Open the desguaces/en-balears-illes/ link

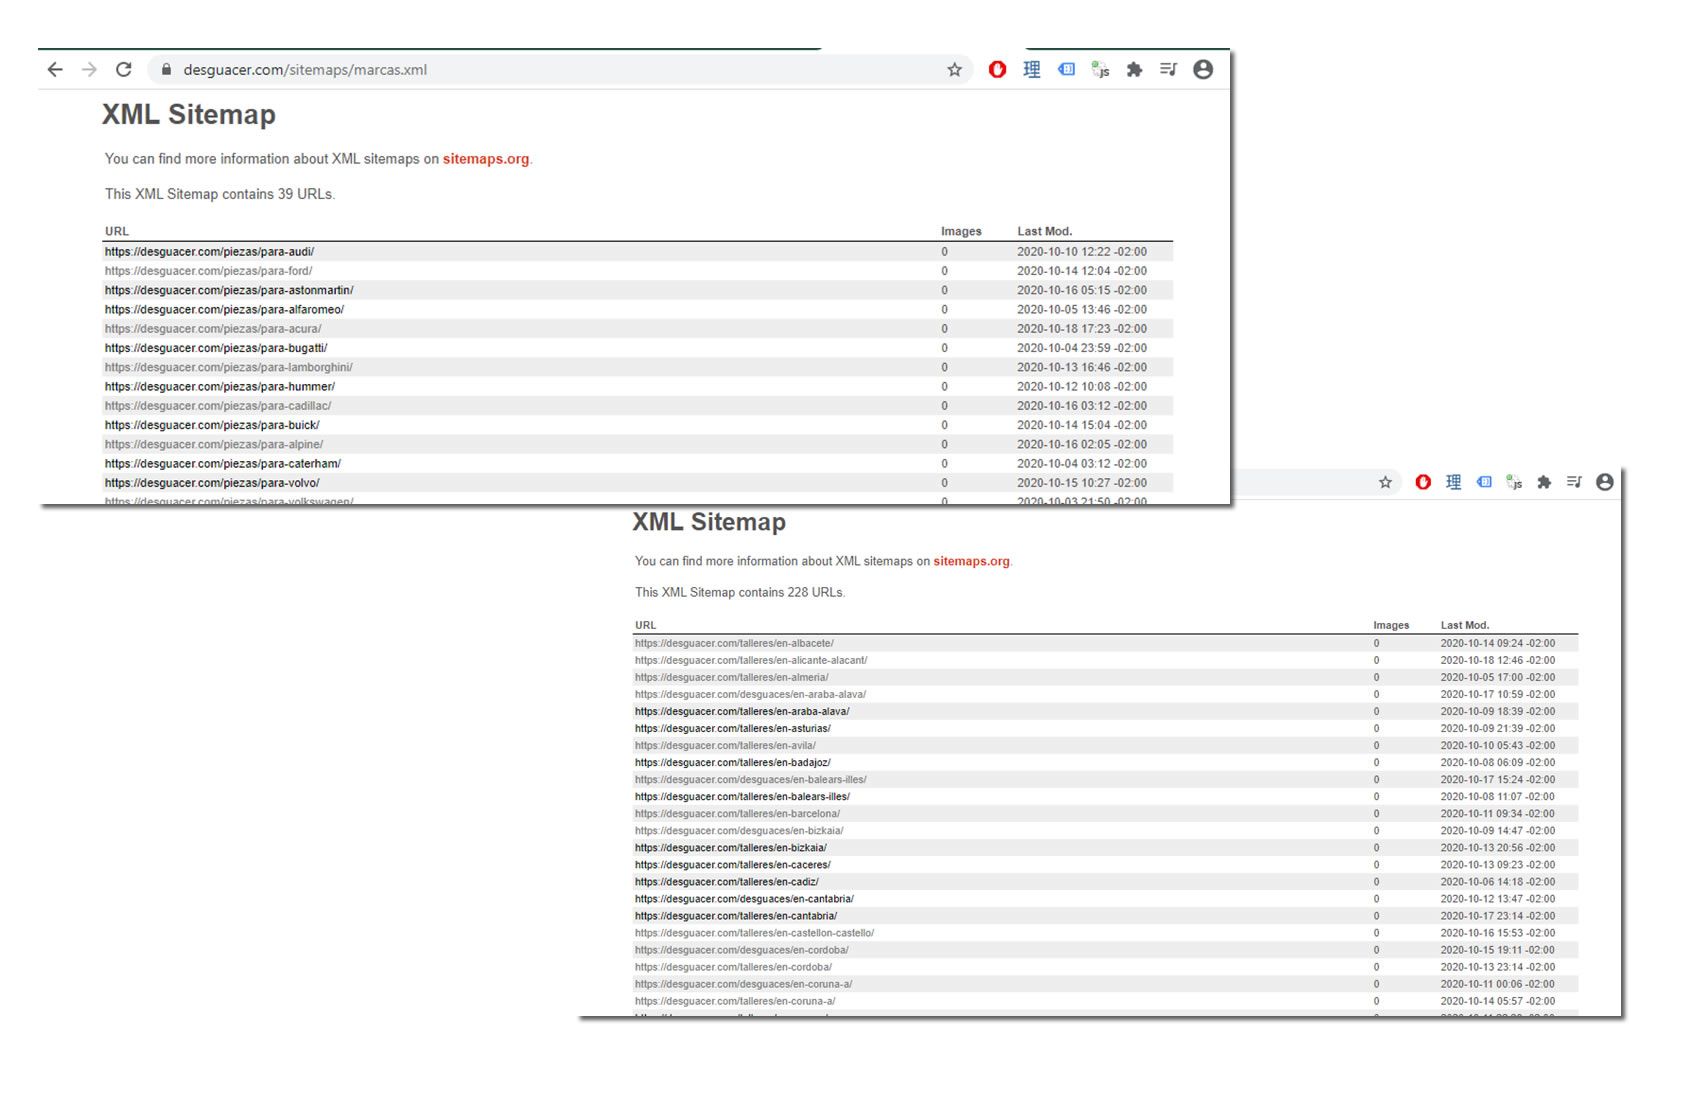click(x=751, y=779)
